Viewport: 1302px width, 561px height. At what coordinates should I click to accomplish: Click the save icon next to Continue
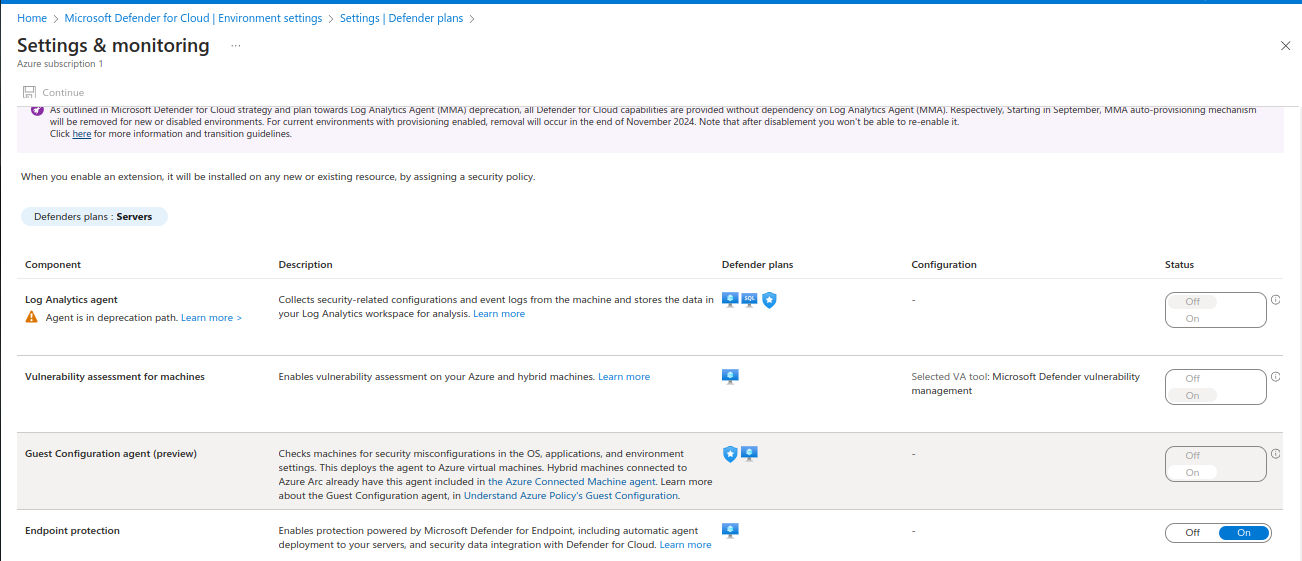29,92
